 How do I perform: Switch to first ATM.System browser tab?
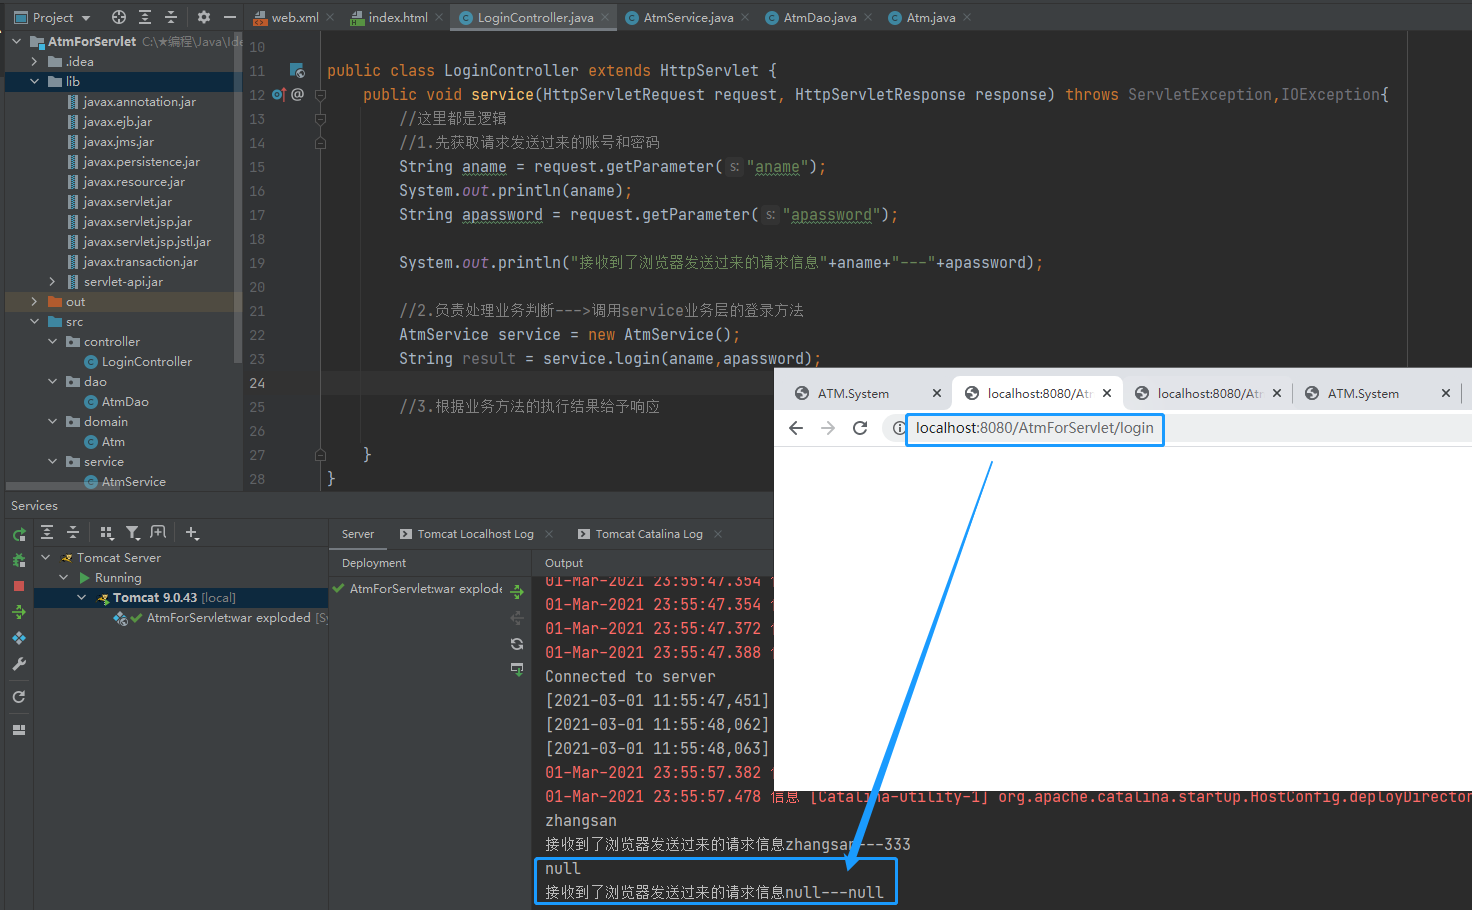click(x=867, y=393)
